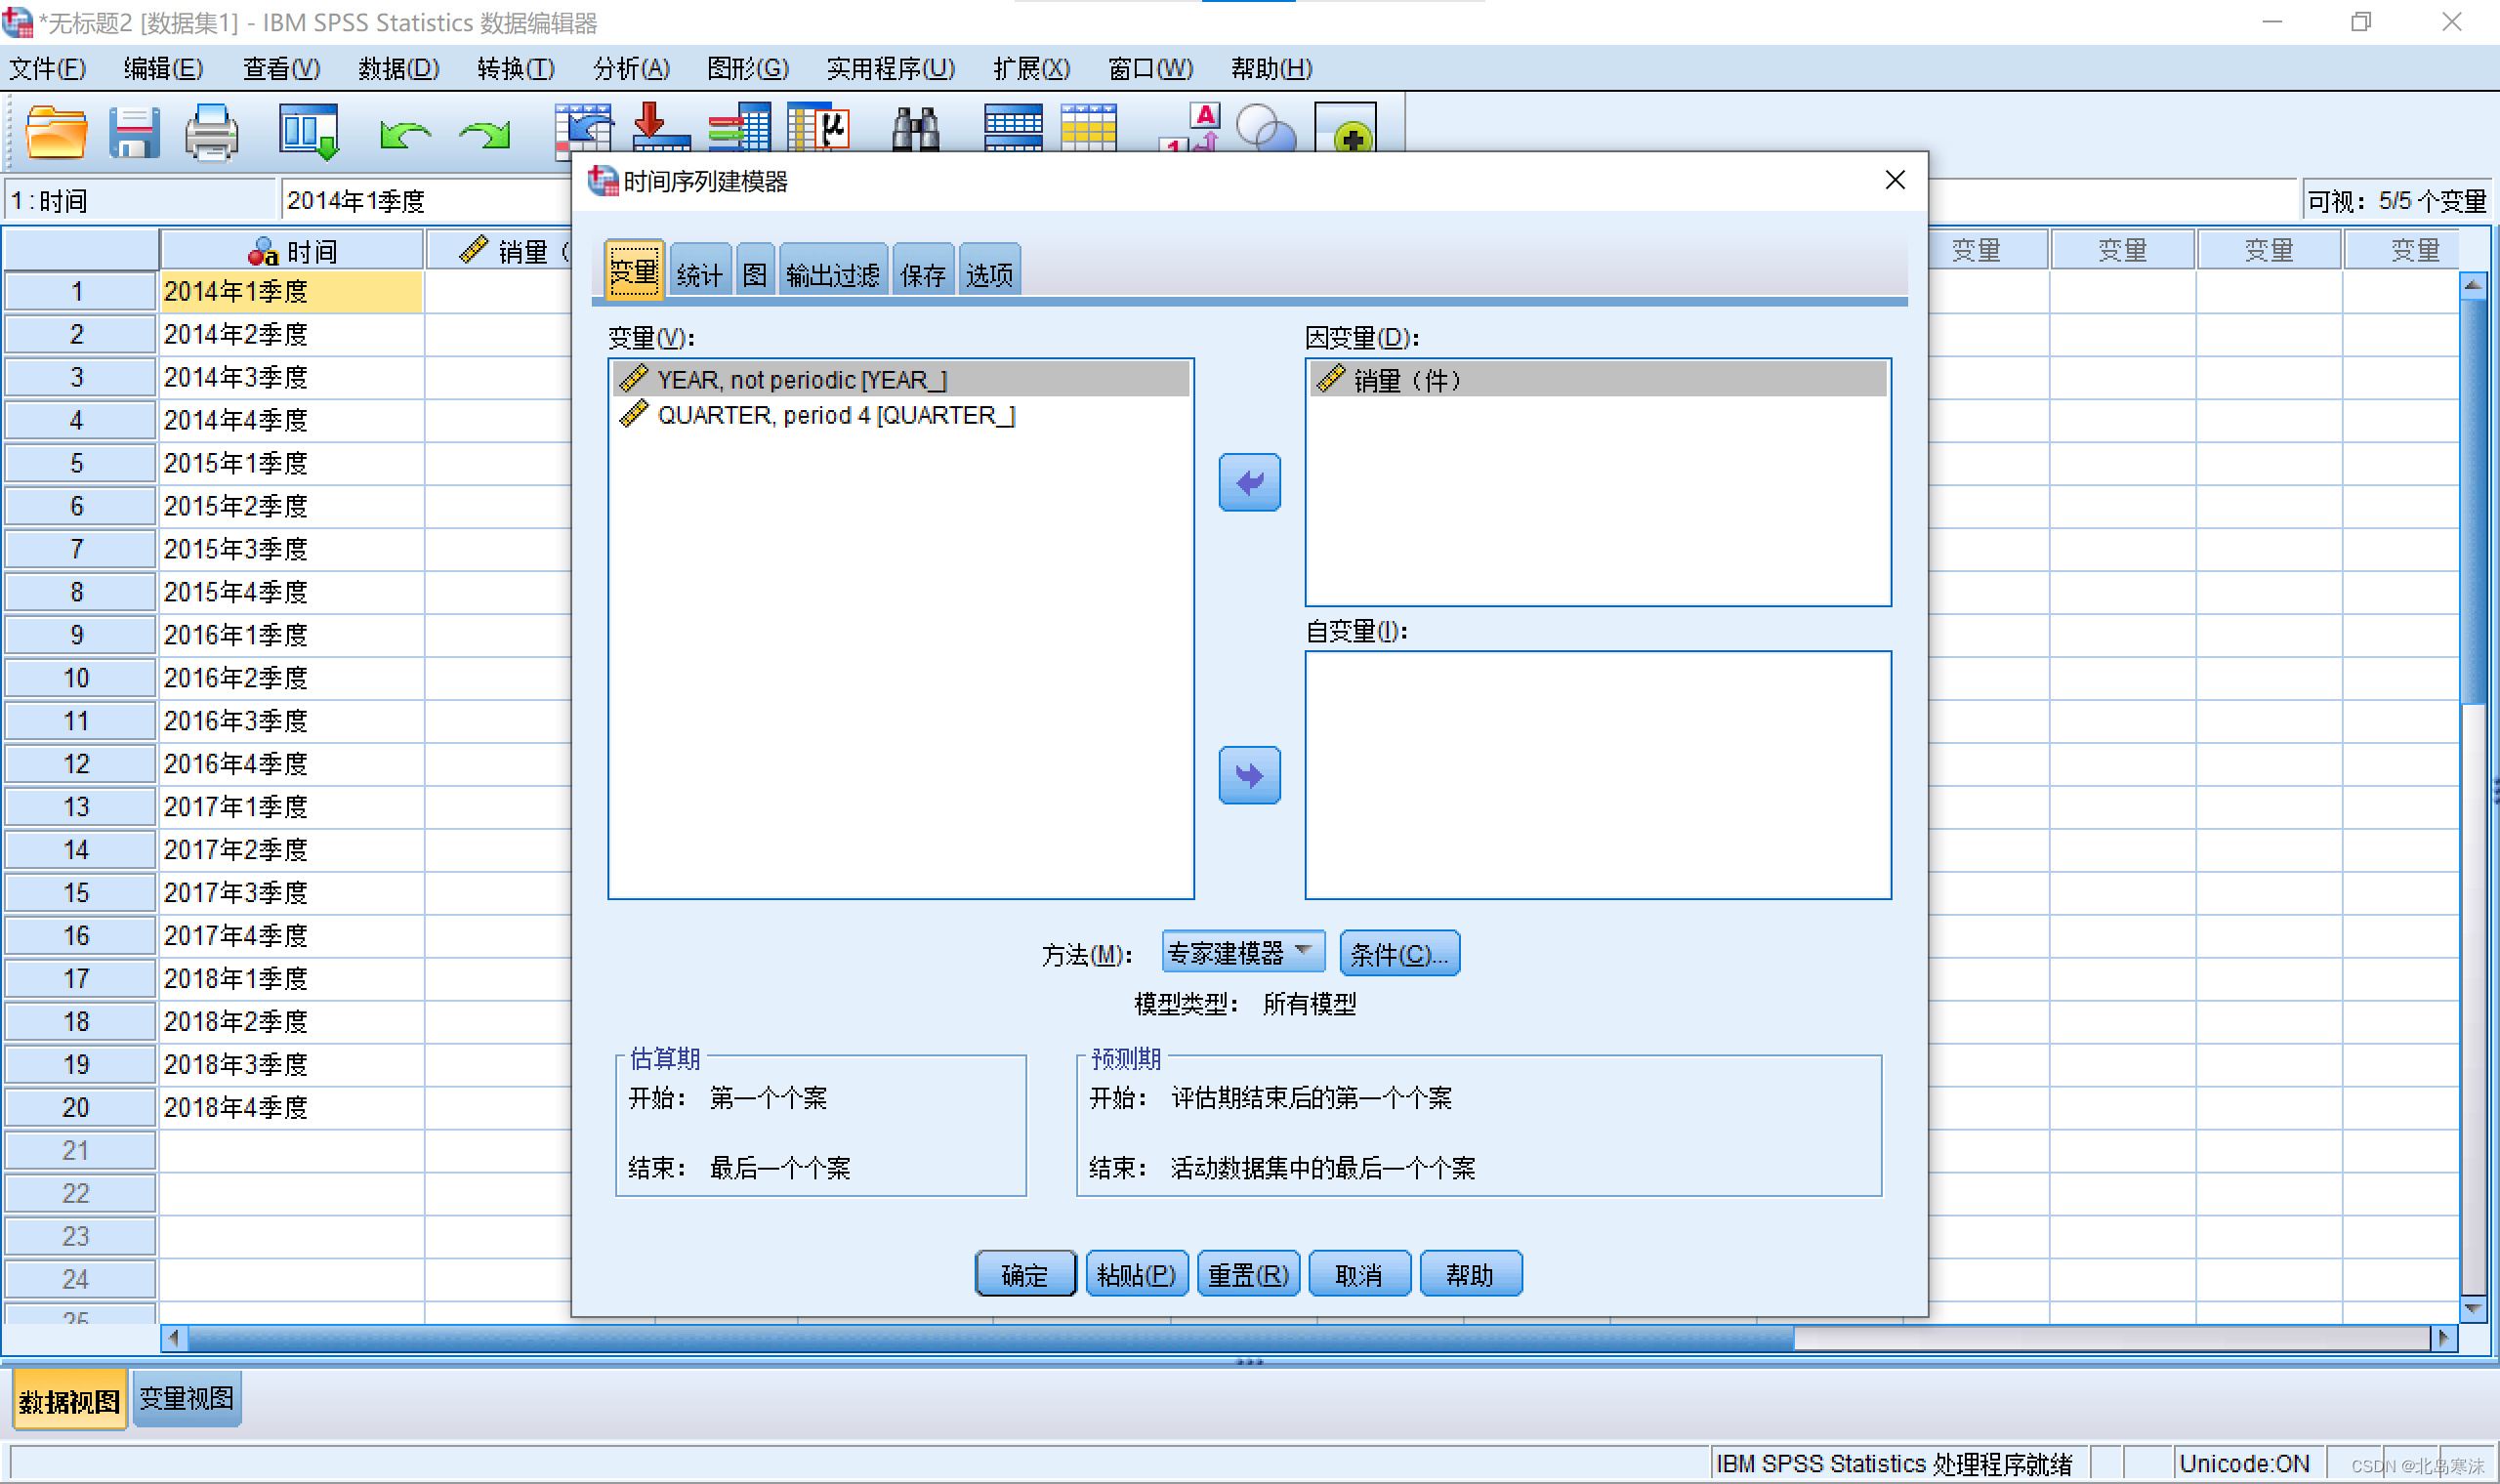Click arrow moving variable to dependent list
Screen dimensions: 2500x1484
1249,483
